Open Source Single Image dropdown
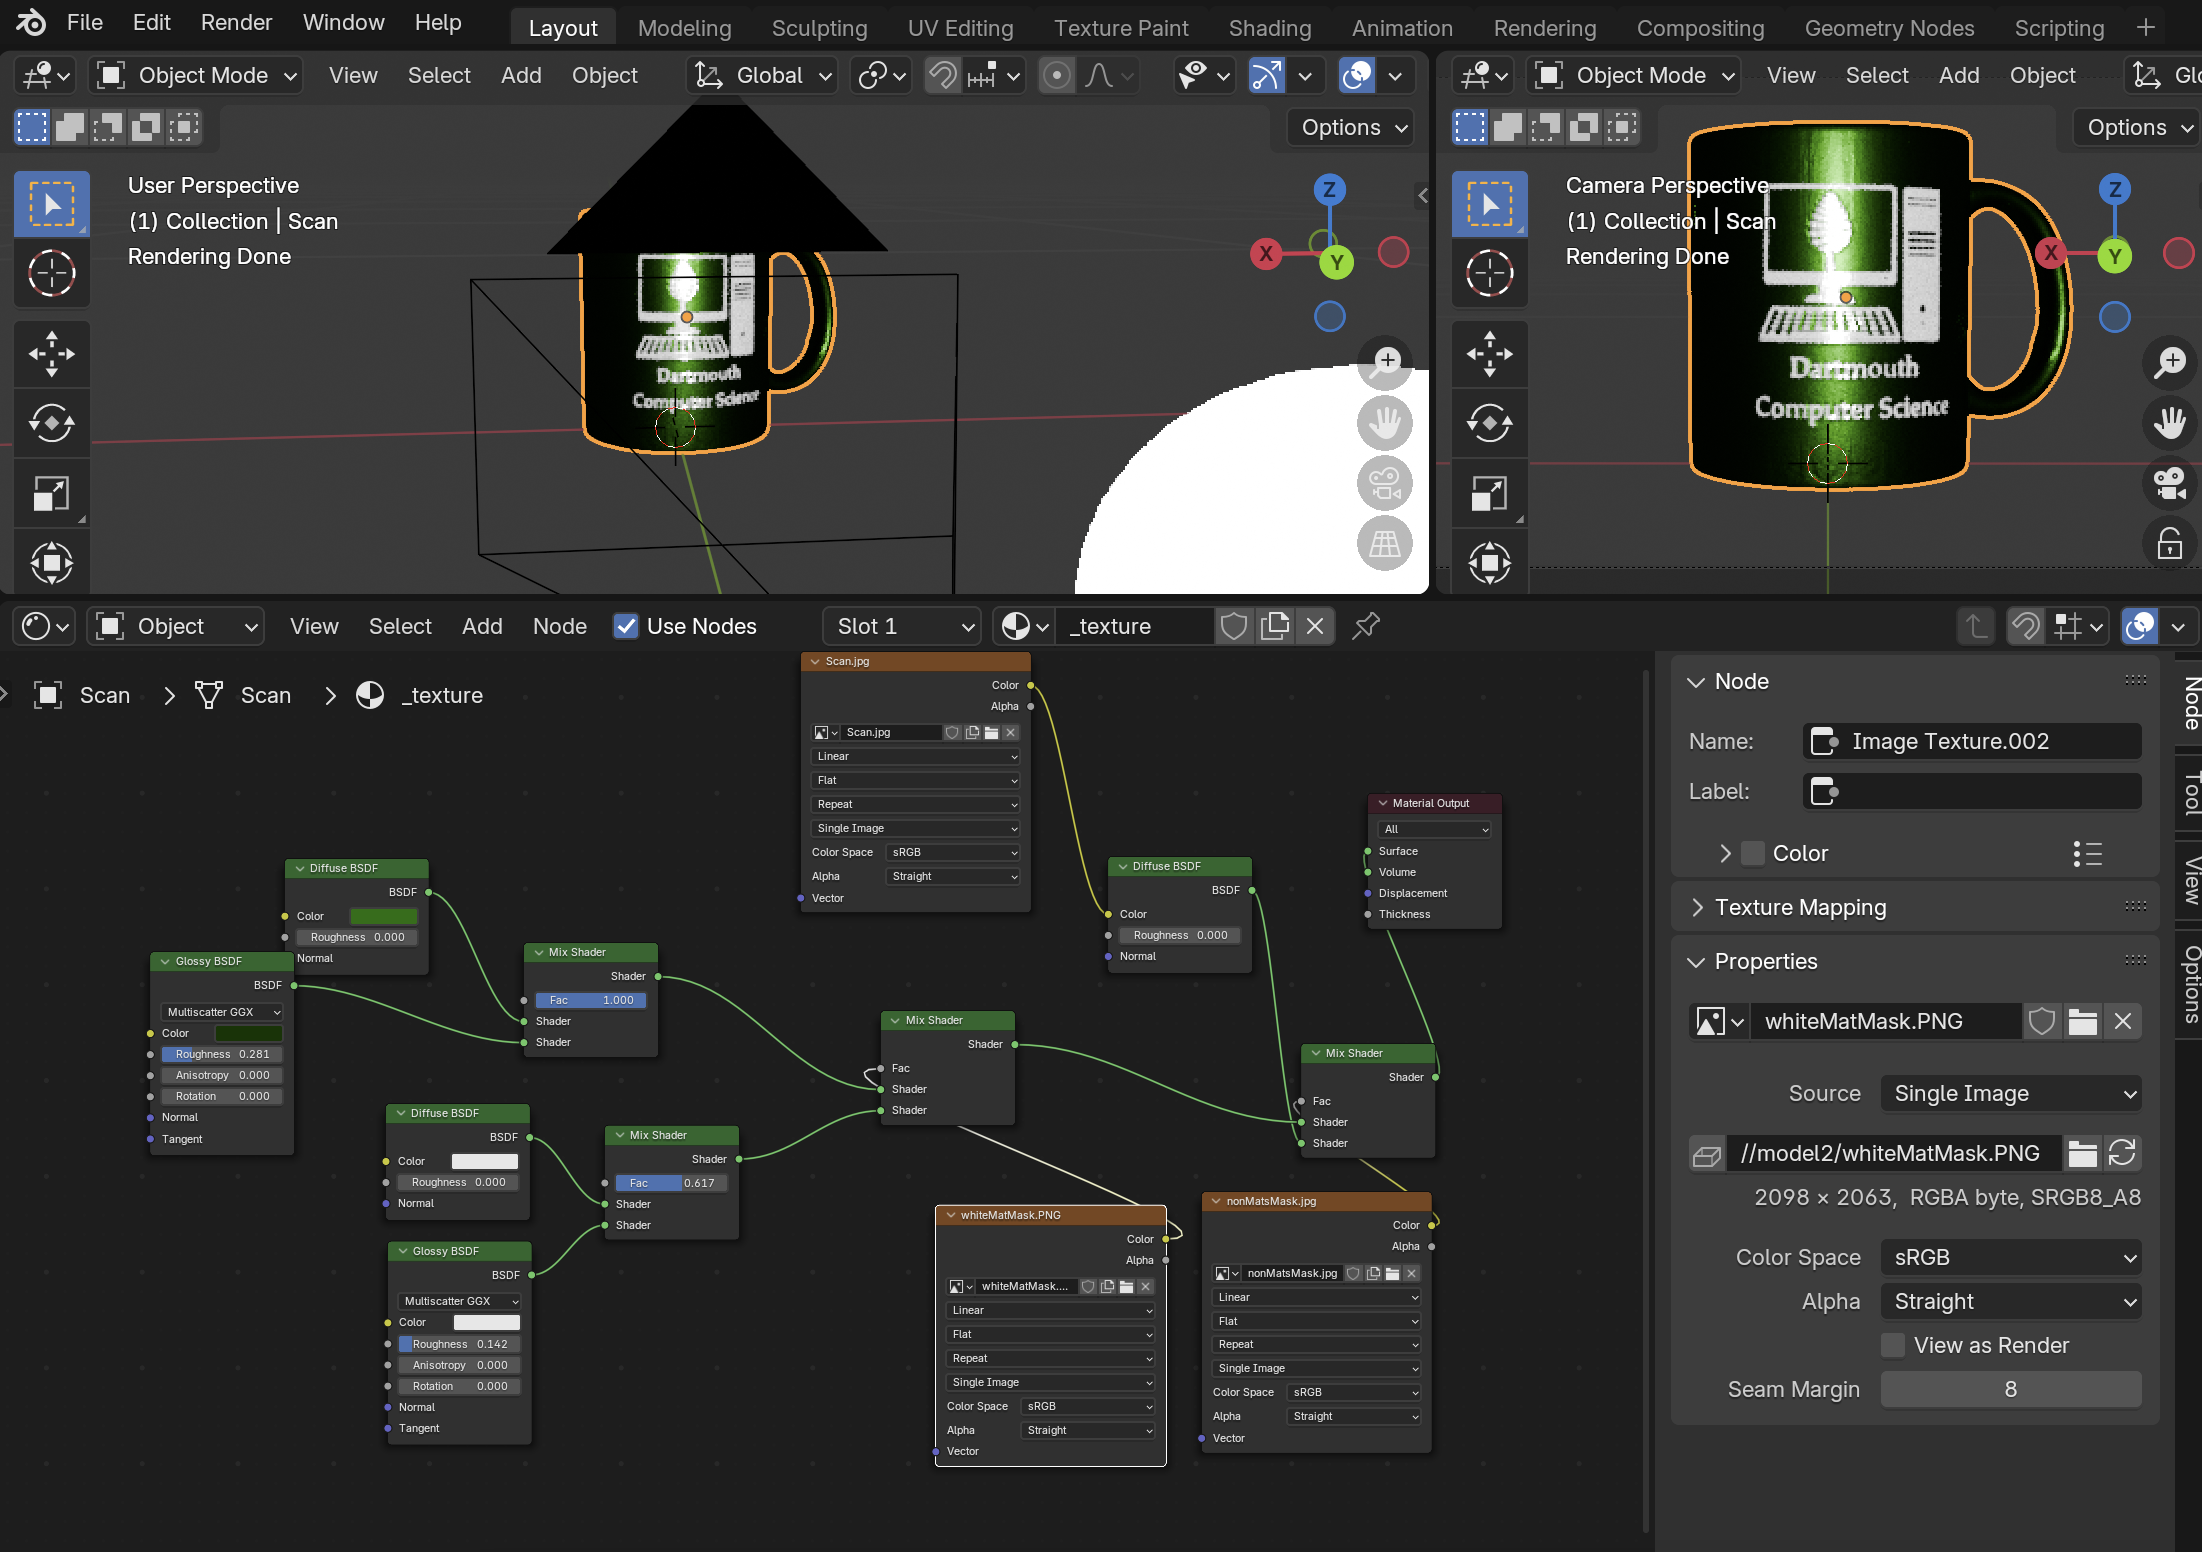The width and height of the screenshot is (2202, 1552). click(2011, 1093)
